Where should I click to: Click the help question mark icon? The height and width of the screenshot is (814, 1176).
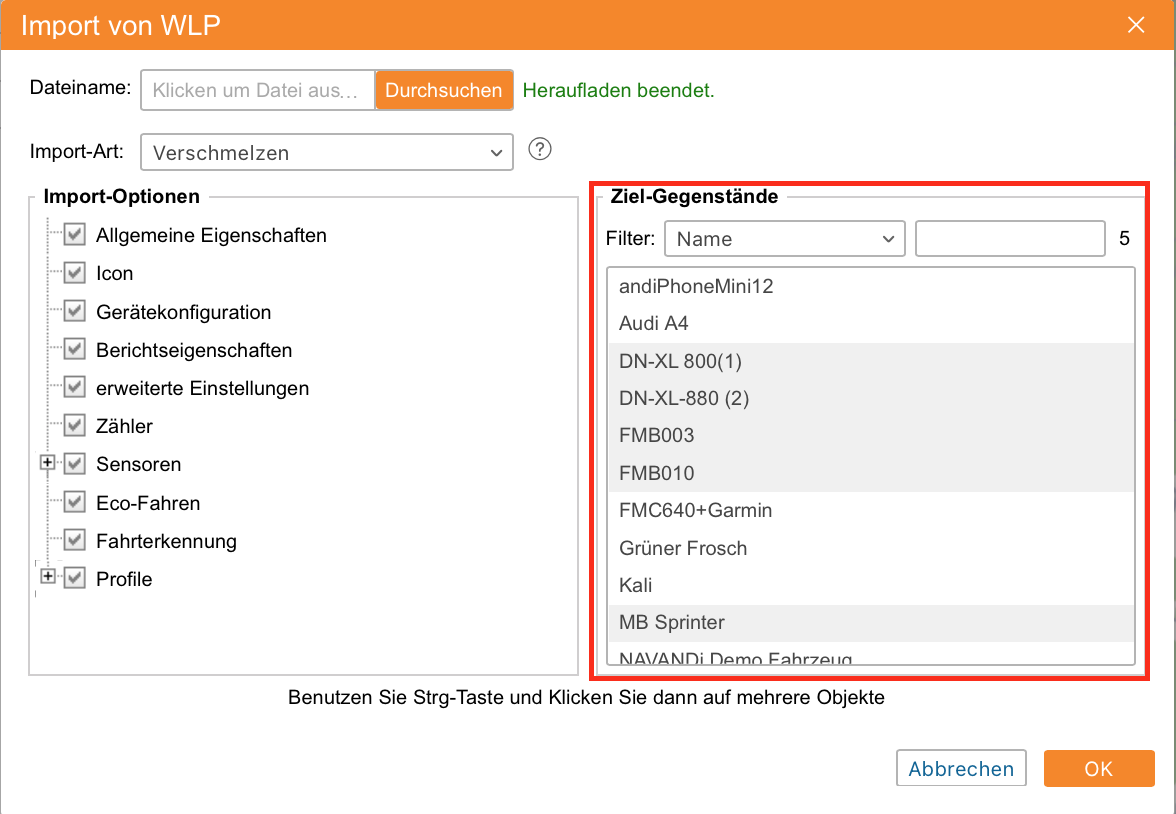pyautogui.click(x=540, y=150)
